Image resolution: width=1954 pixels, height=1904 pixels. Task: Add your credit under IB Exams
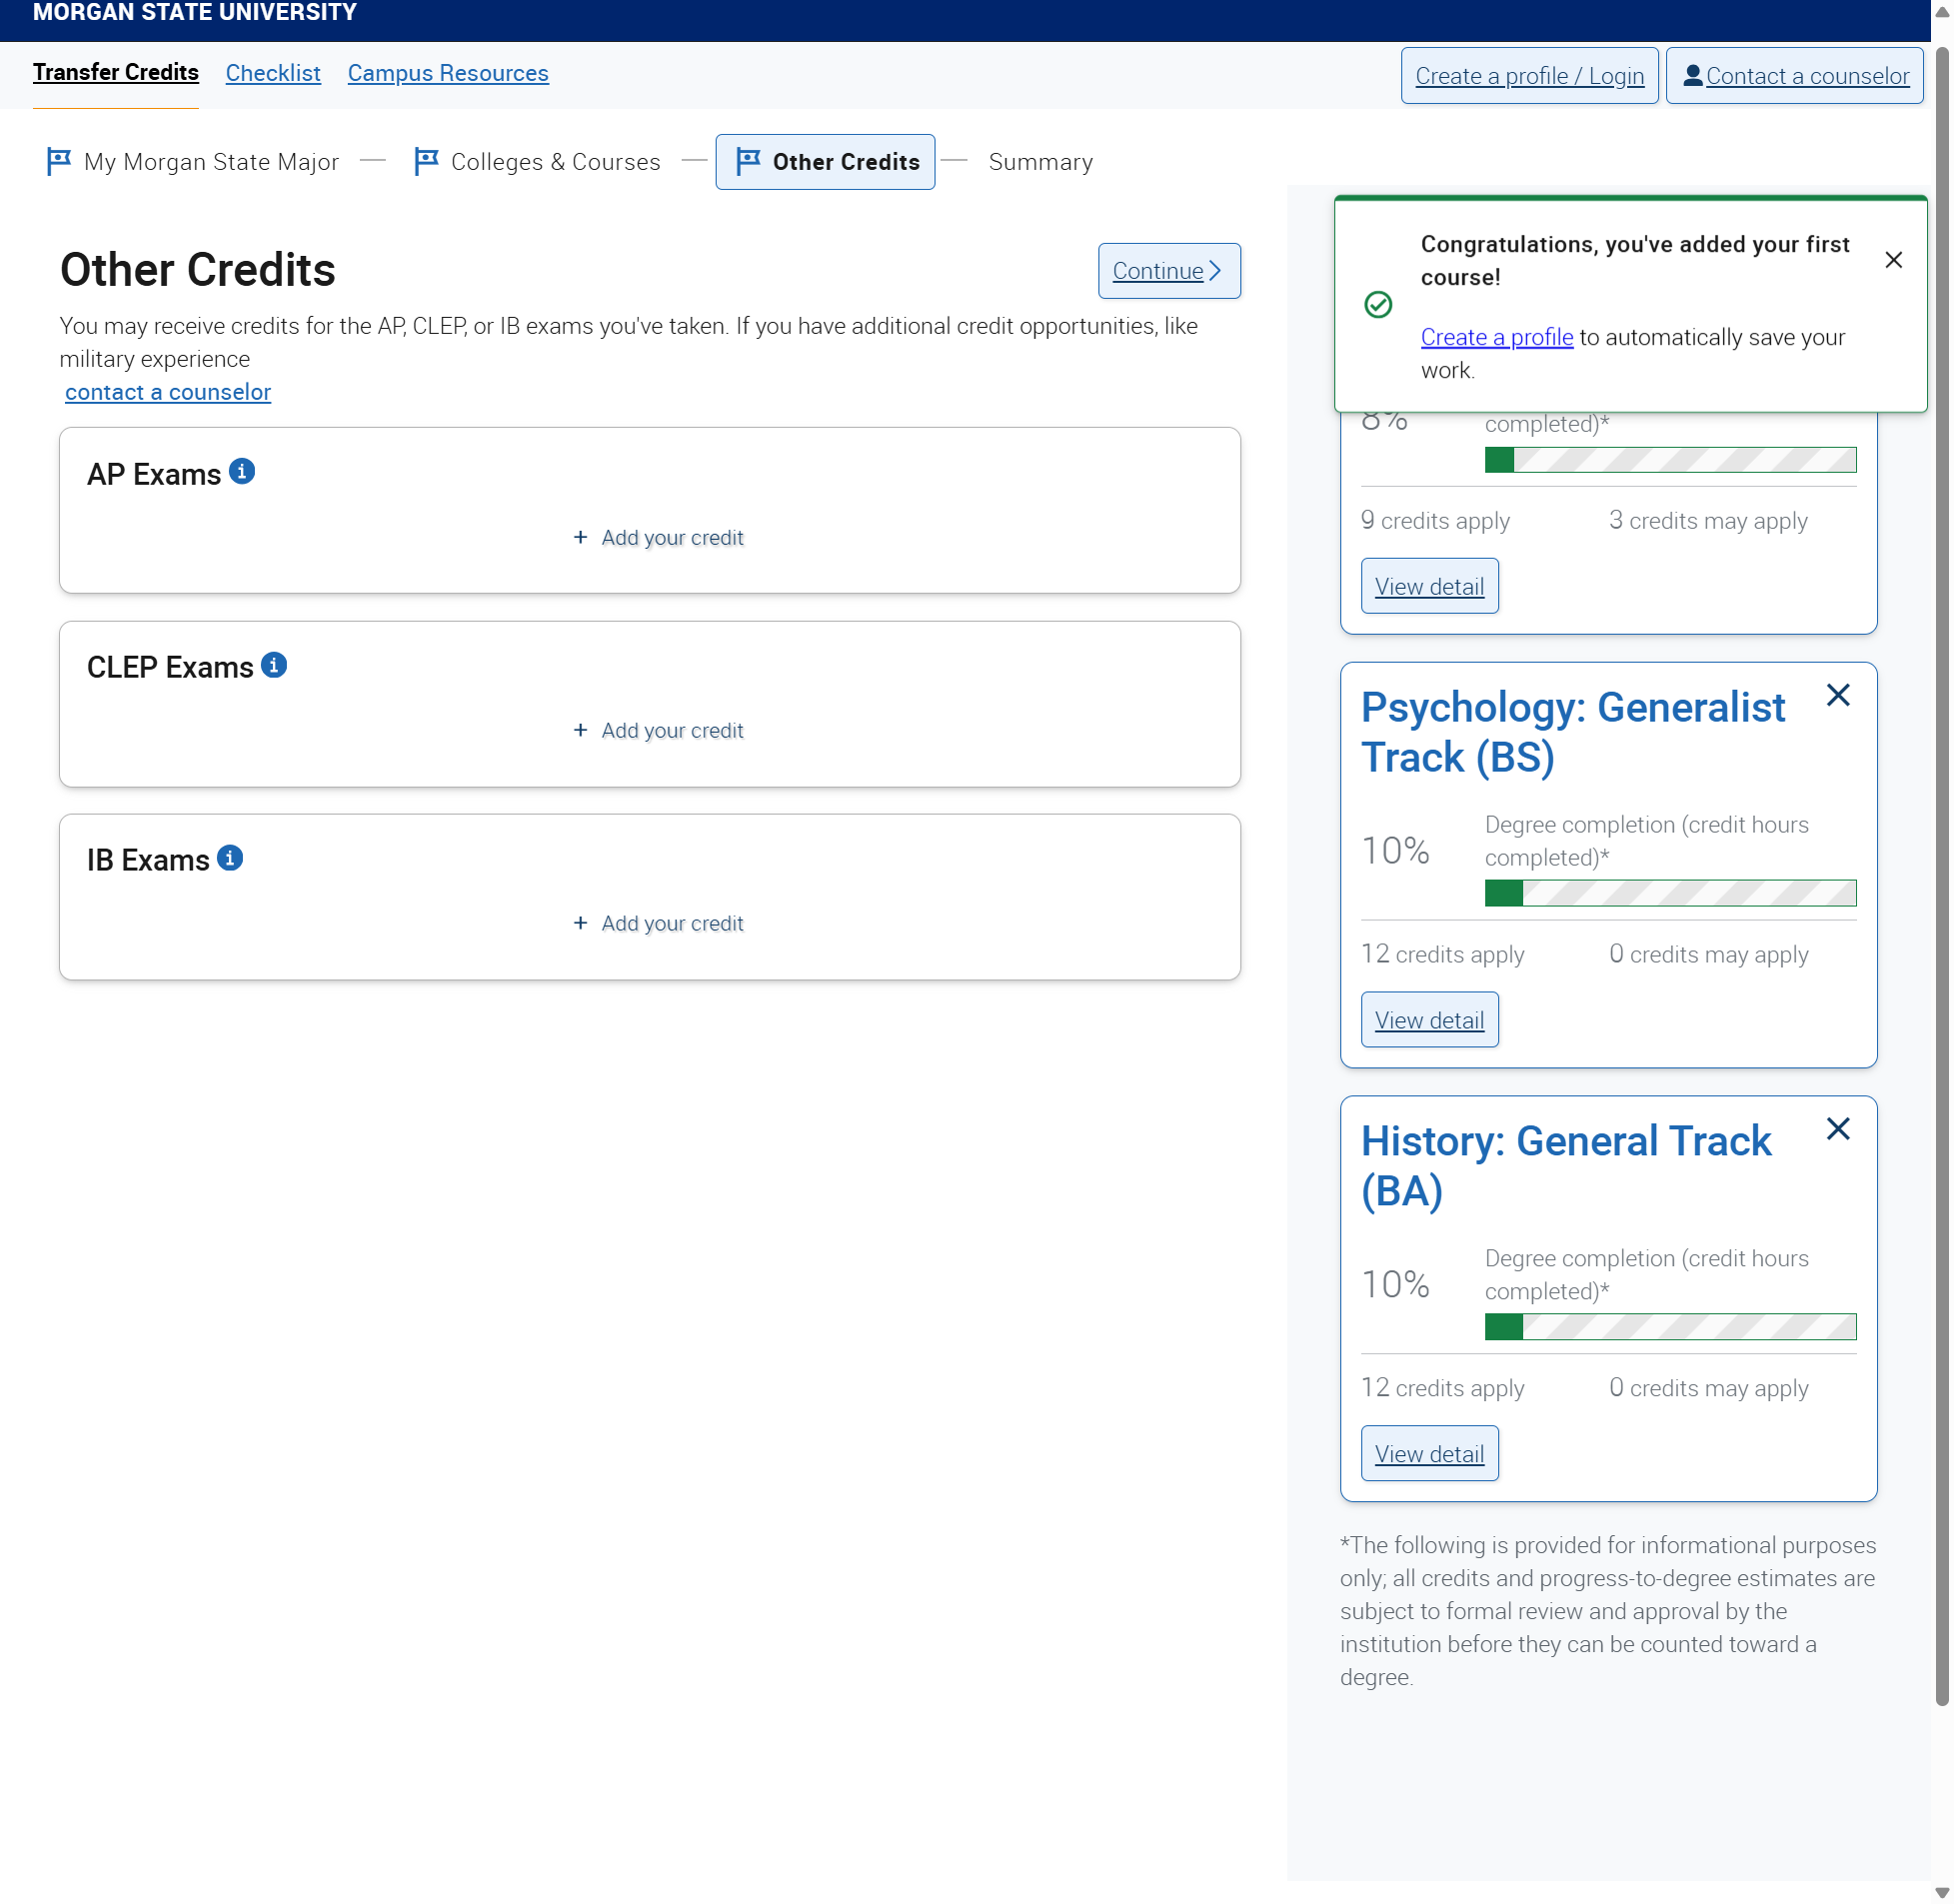click(658, 924)
